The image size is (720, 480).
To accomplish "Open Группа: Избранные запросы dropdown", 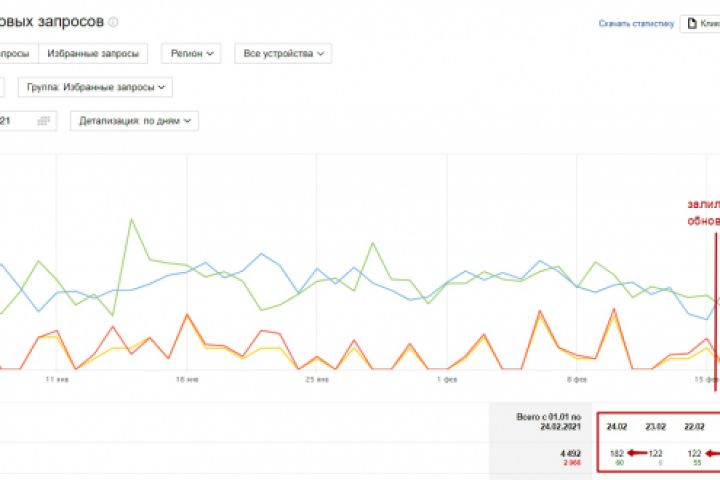I will pos(95,87).
